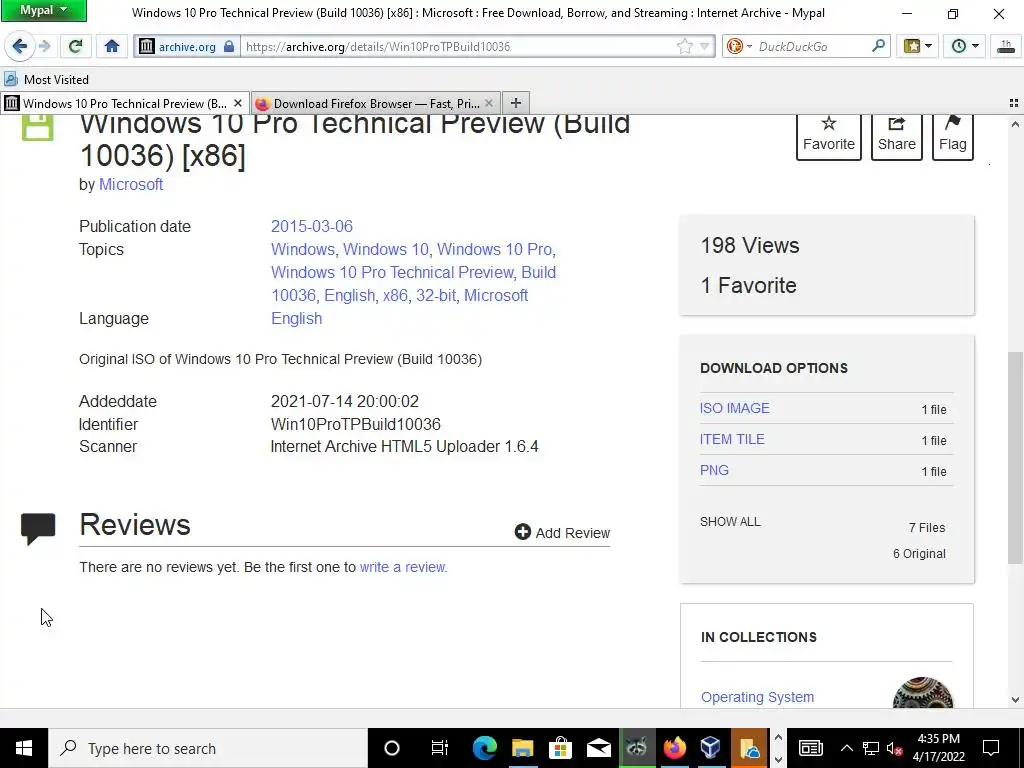Click the page vertical scrollbar thumb
Viewport: 1024px width, 768px height.
point(1015,457)
